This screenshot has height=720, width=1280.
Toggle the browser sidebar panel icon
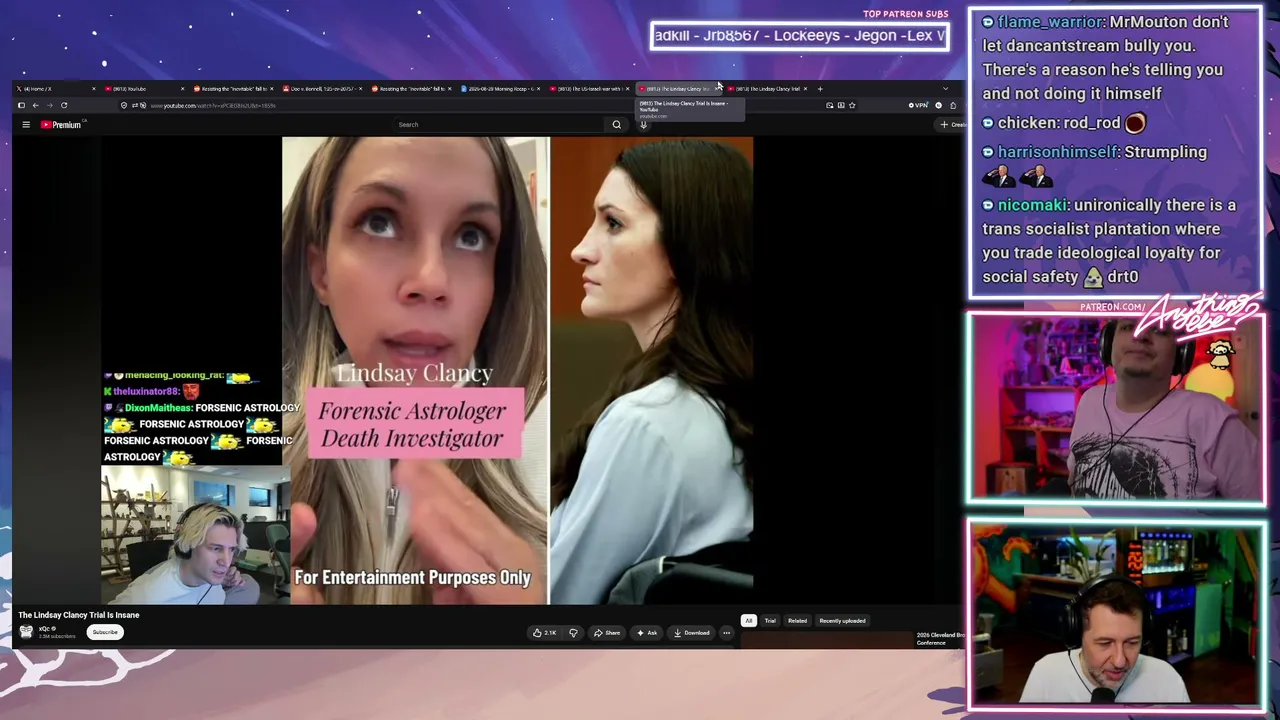tap(21, 105)
